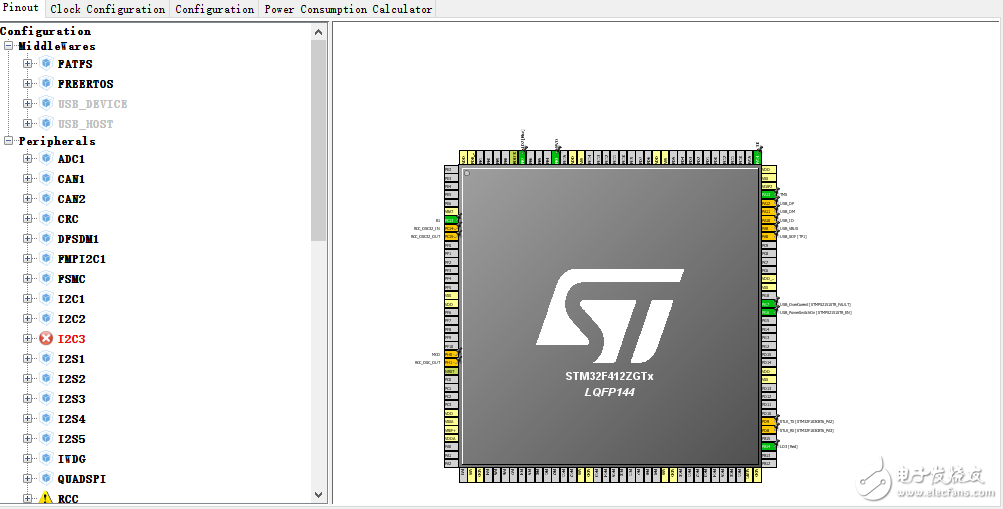1003x509 pixels.
Task: Expand the I2C3 peripheral node
Action: click(28, 338)
